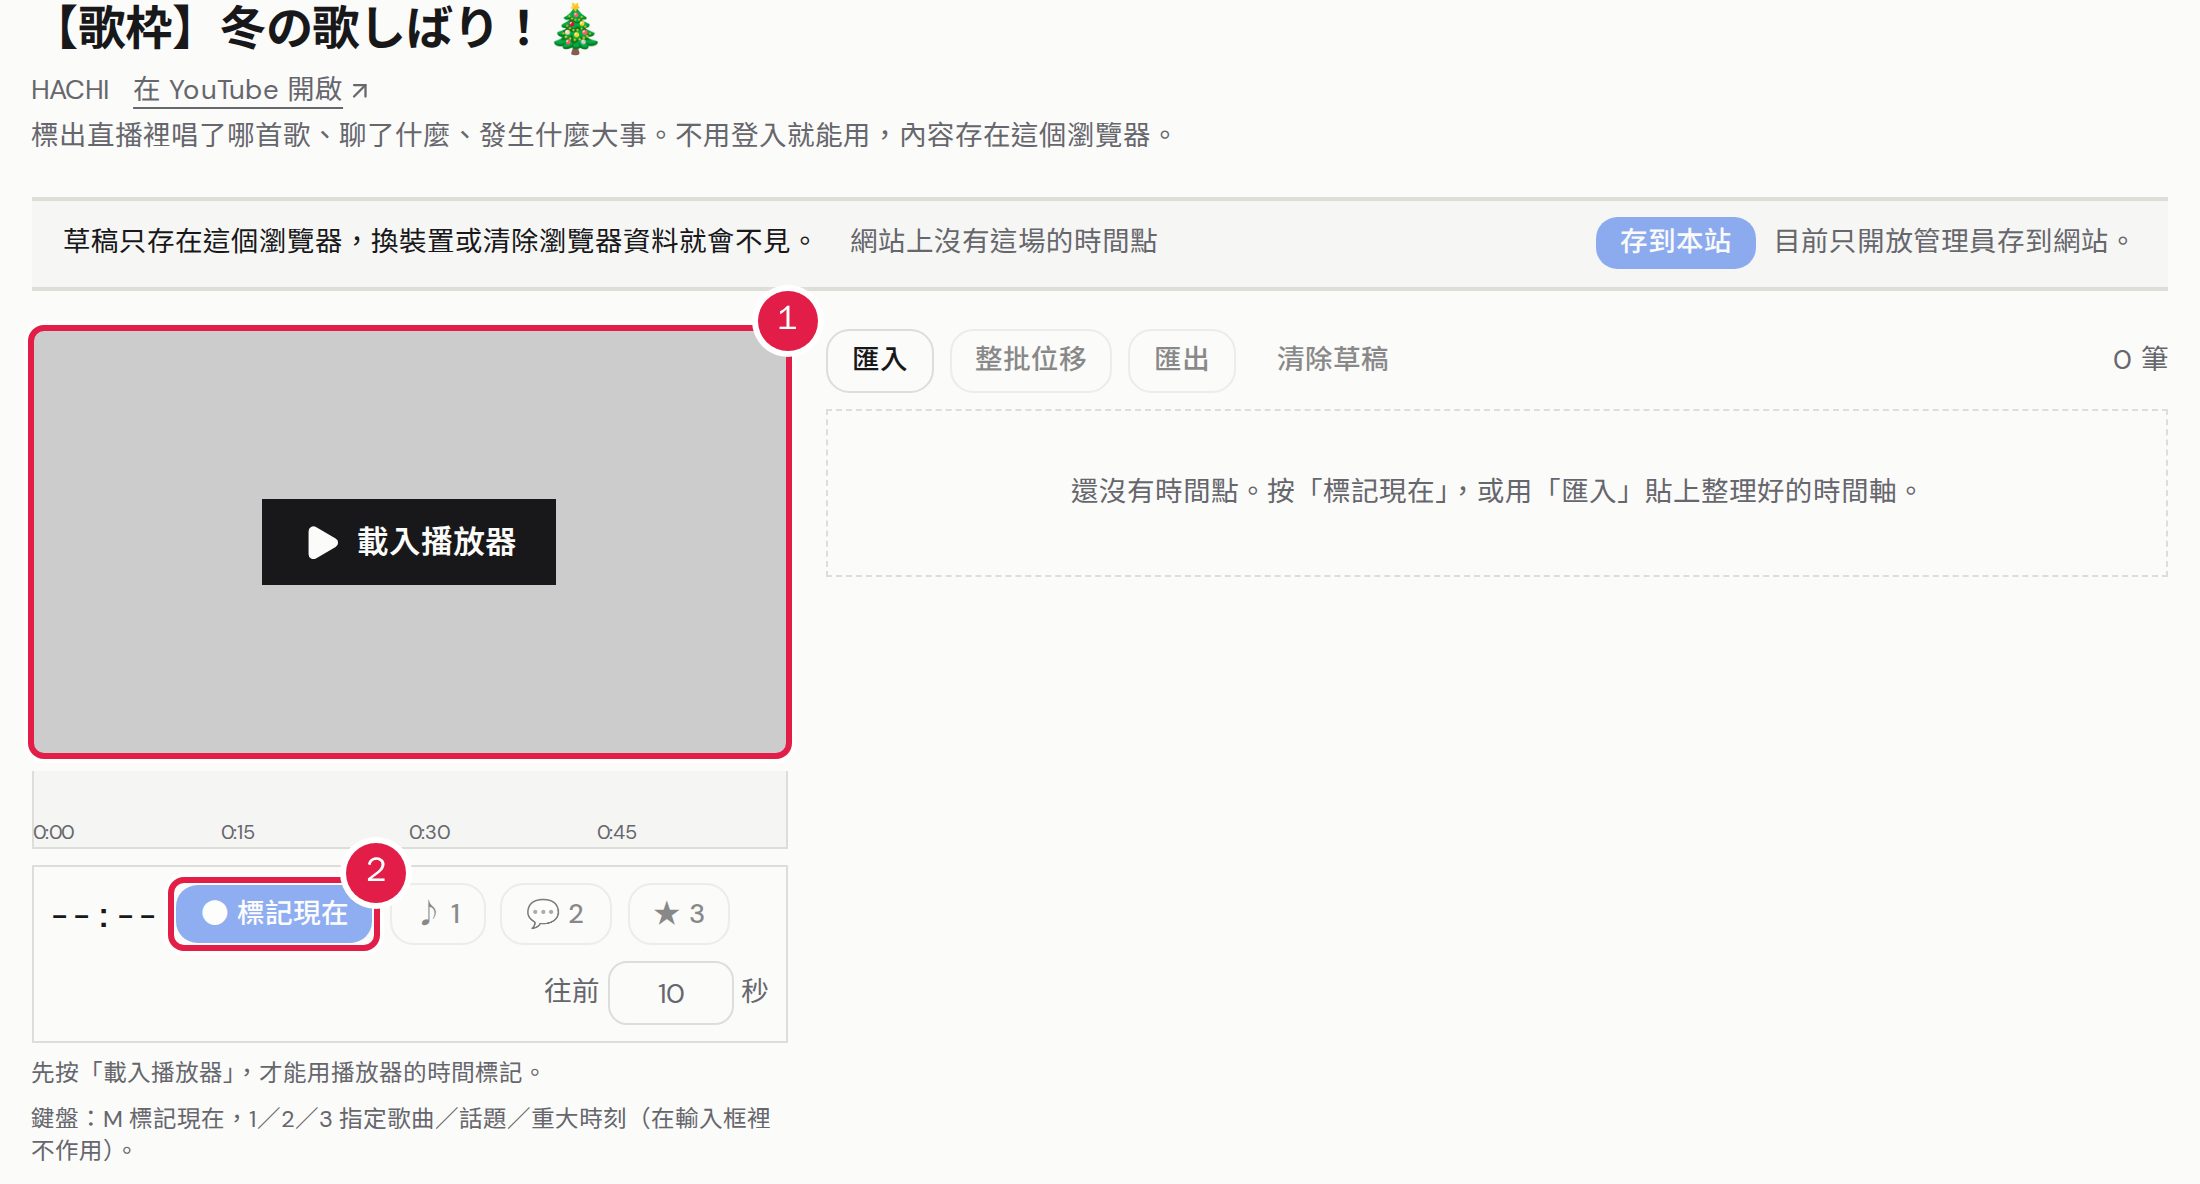
Task: Click the 0 筆 entry count text
Action: coord(2140,360)
